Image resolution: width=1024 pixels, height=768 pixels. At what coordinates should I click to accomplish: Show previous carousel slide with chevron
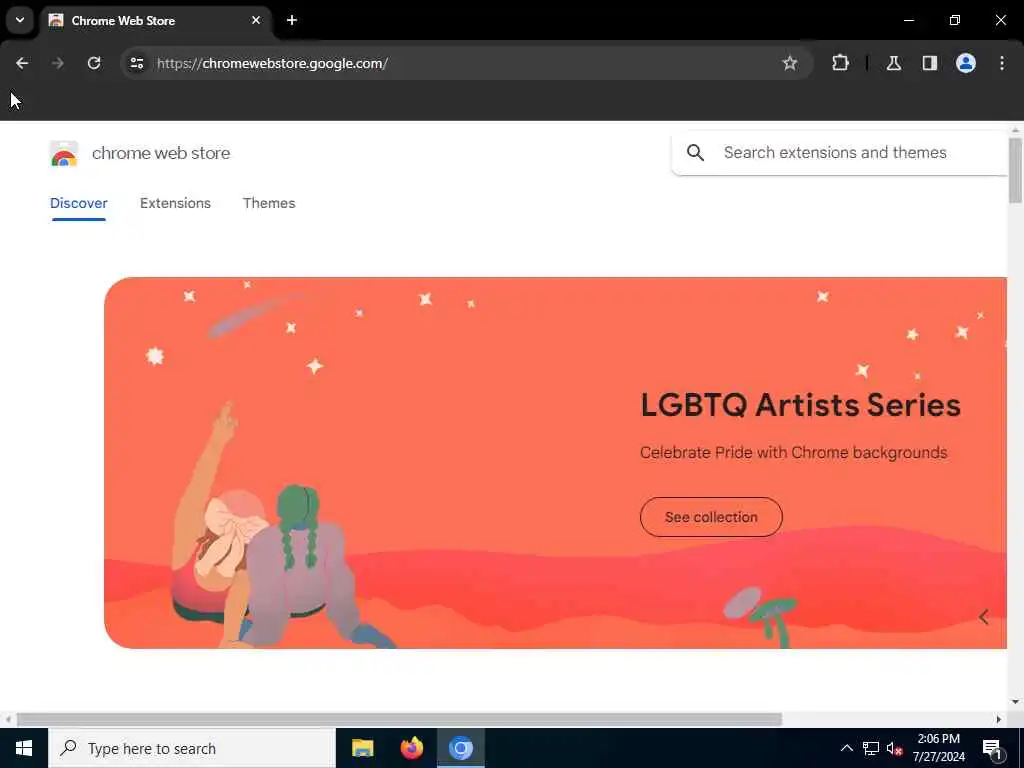984,617
